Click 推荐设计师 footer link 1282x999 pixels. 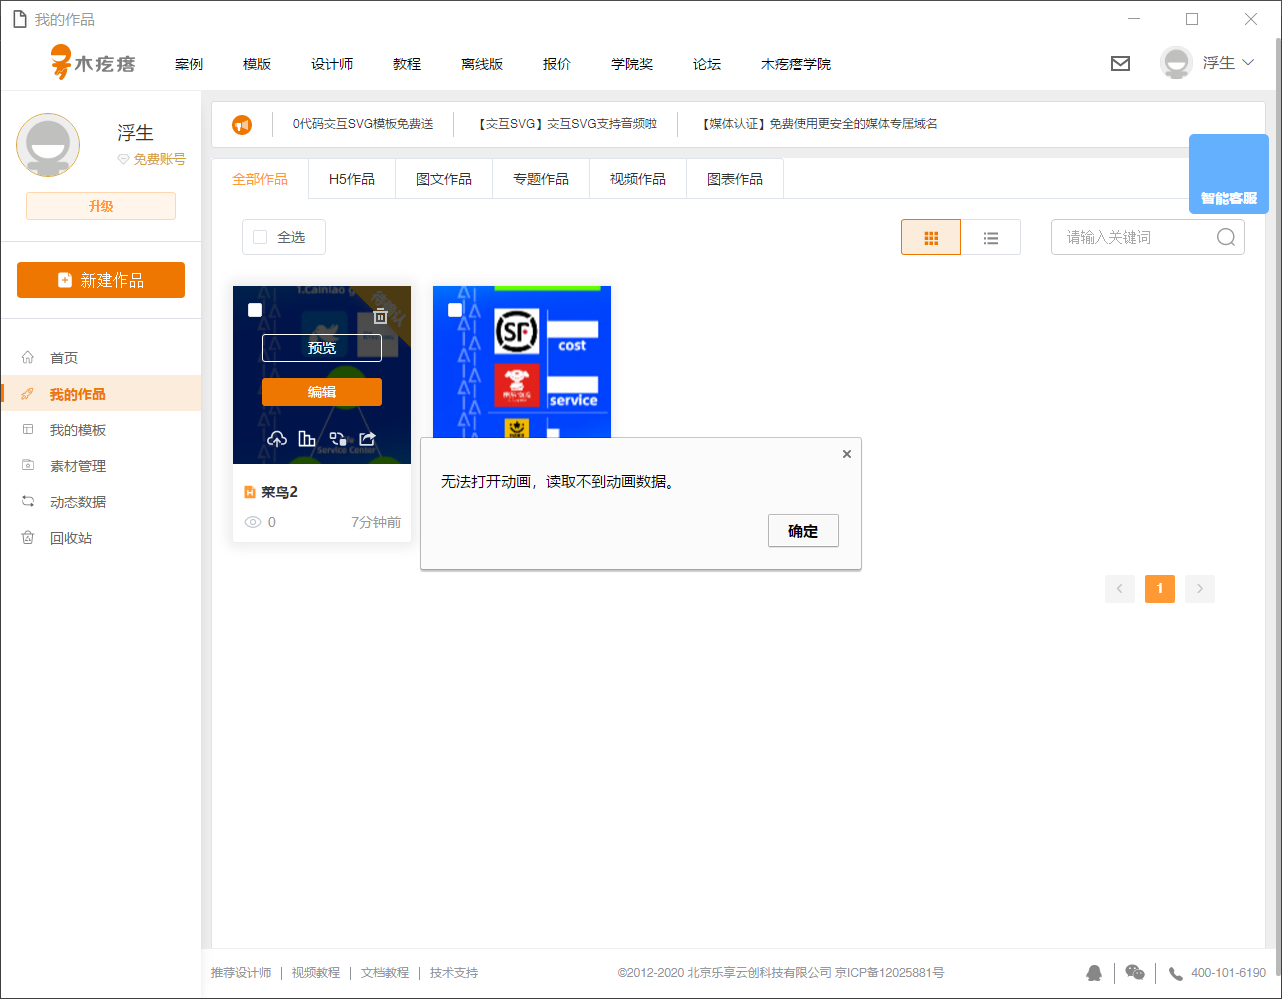click(241, 973)
